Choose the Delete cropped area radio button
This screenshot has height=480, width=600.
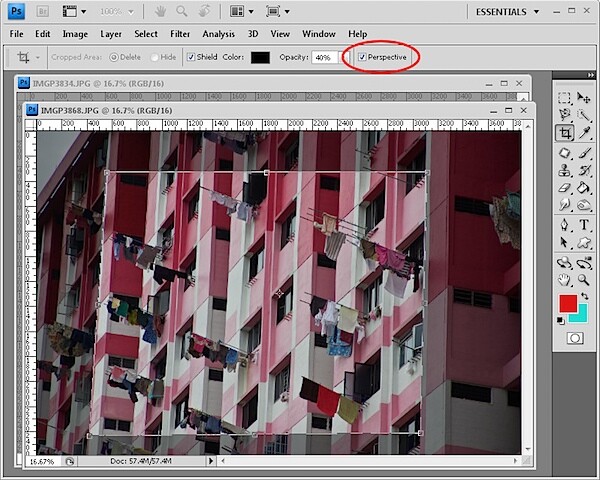click(114, 57)
